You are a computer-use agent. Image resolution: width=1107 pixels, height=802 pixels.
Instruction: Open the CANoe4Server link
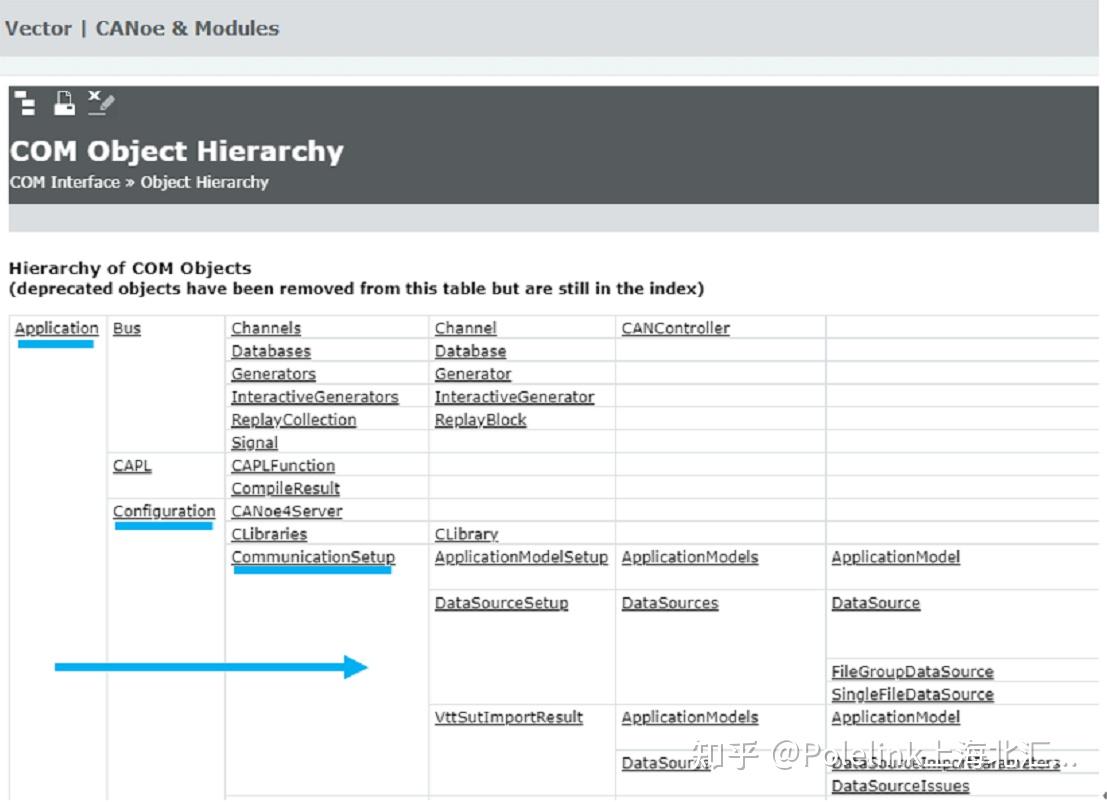(x=287, y=511)
